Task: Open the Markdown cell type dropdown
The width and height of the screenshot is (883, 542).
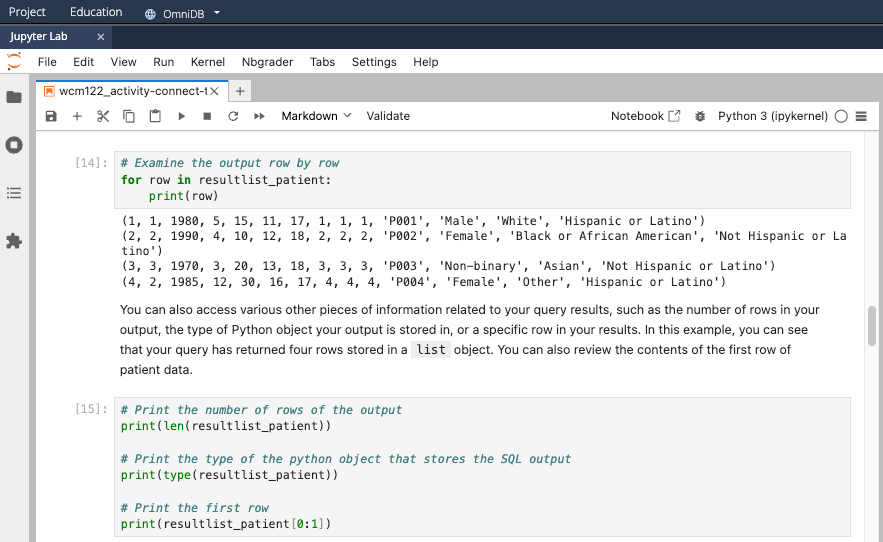Action: click(316, 116)
